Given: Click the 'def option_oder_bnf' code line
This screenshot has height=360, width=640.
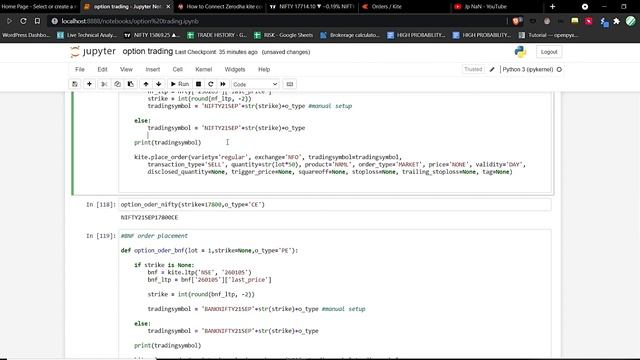Looking at the screenshot, I should point(209,251).
